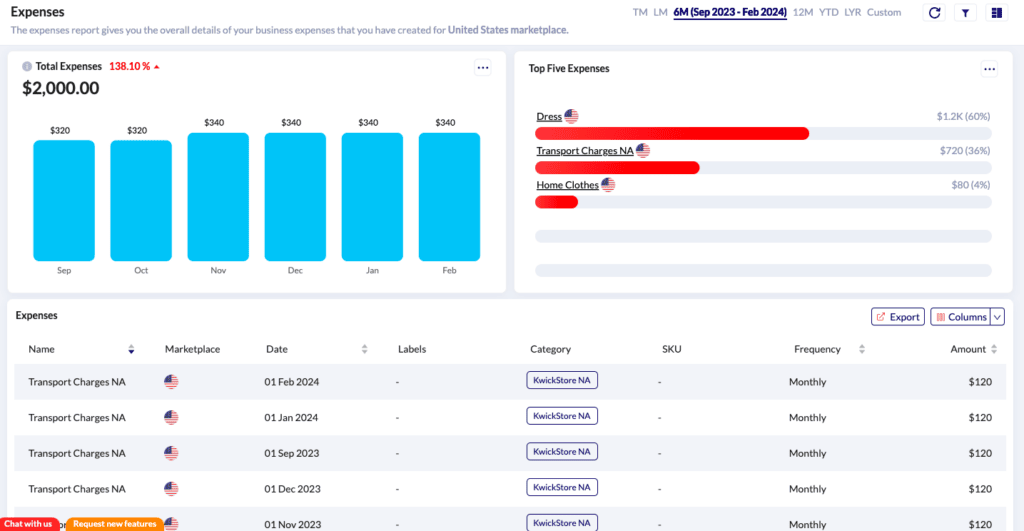Viewport: 1024px width, 531px height.
Task: Open Transport Charges NA link in Top Five
Action: click(x=584, y=150)
